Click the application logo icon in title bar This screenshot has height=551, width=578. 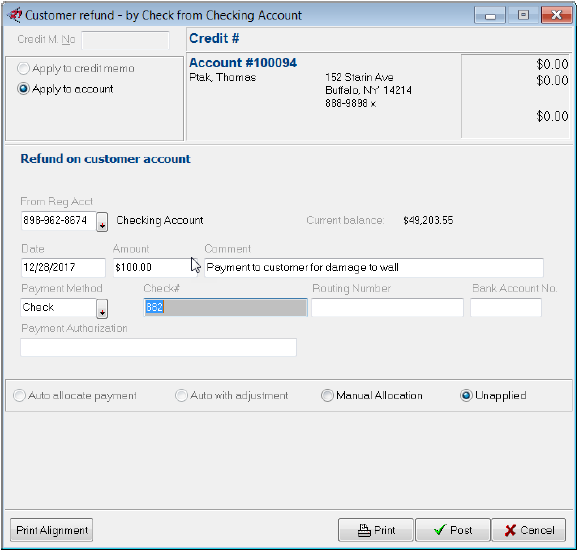(15, 15)
